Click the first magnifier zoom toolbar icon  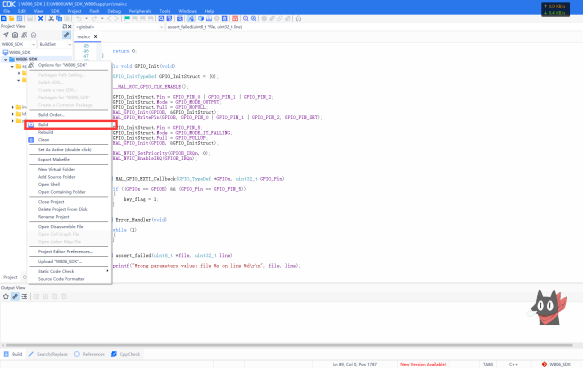[x=246, y=19]
